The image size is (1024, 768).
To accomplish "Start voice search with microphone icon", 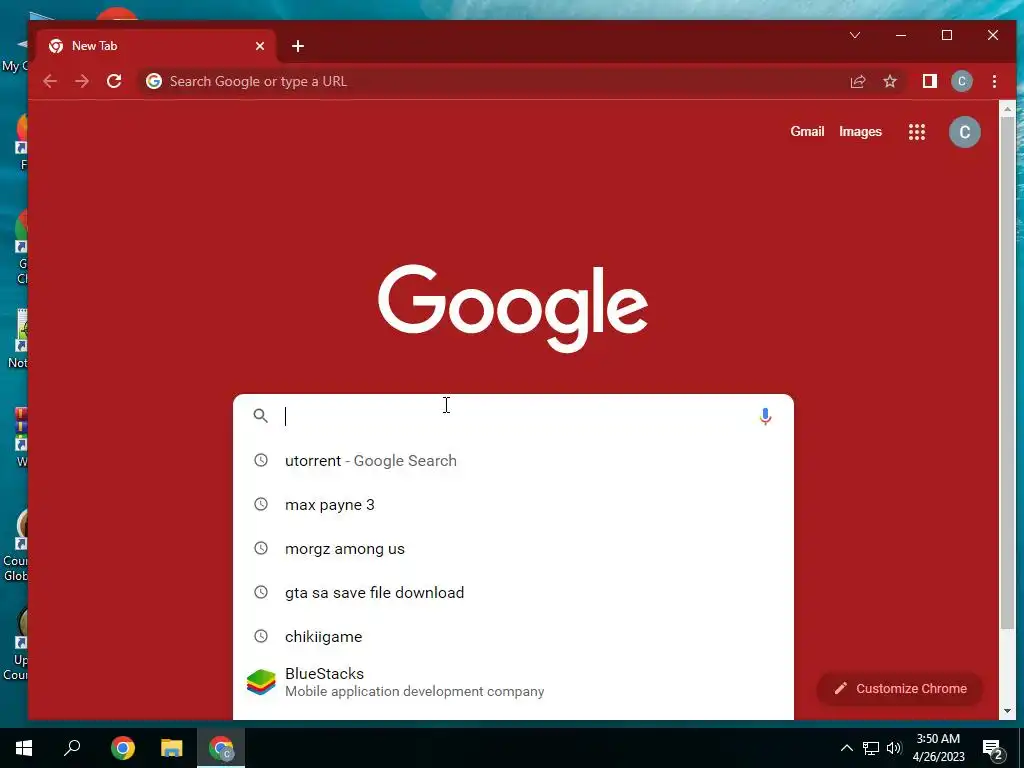I will tap(765, 416).
